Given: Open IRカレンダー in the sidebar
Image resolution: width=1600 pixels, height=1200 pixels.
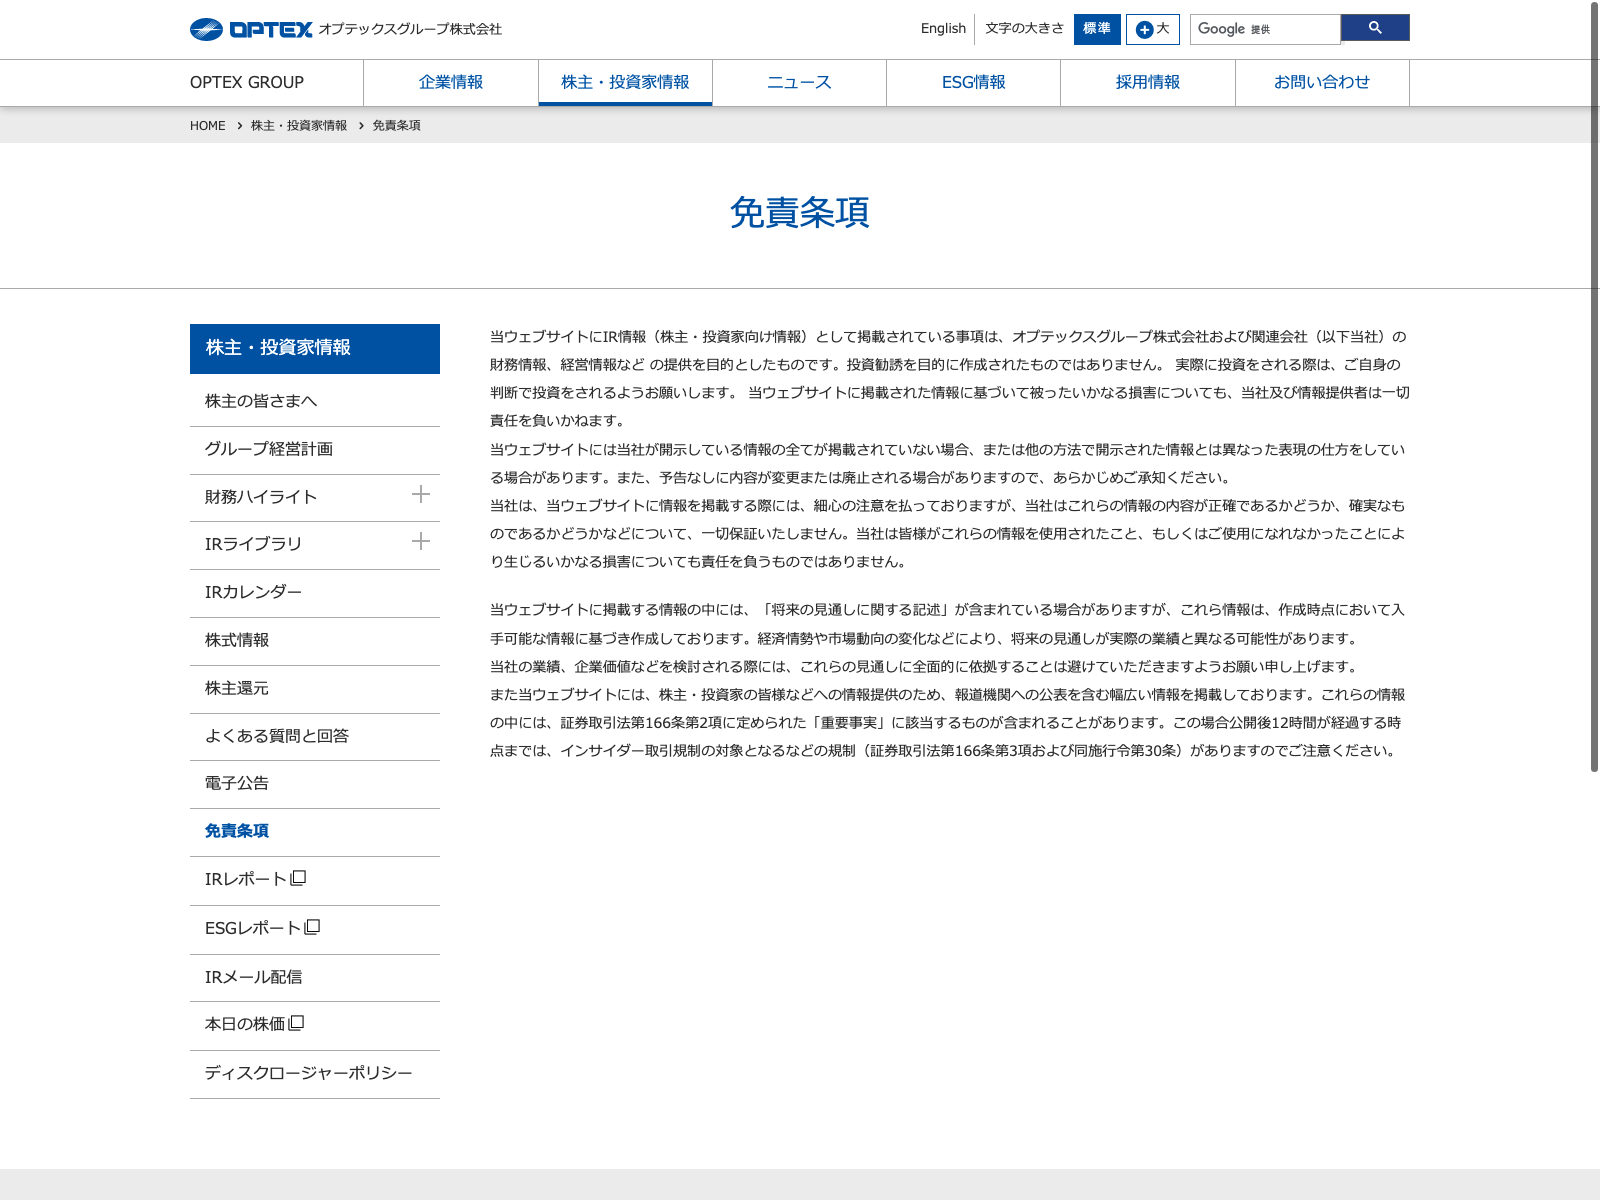Looking at the screenshot, I should [x=253, y=592].
